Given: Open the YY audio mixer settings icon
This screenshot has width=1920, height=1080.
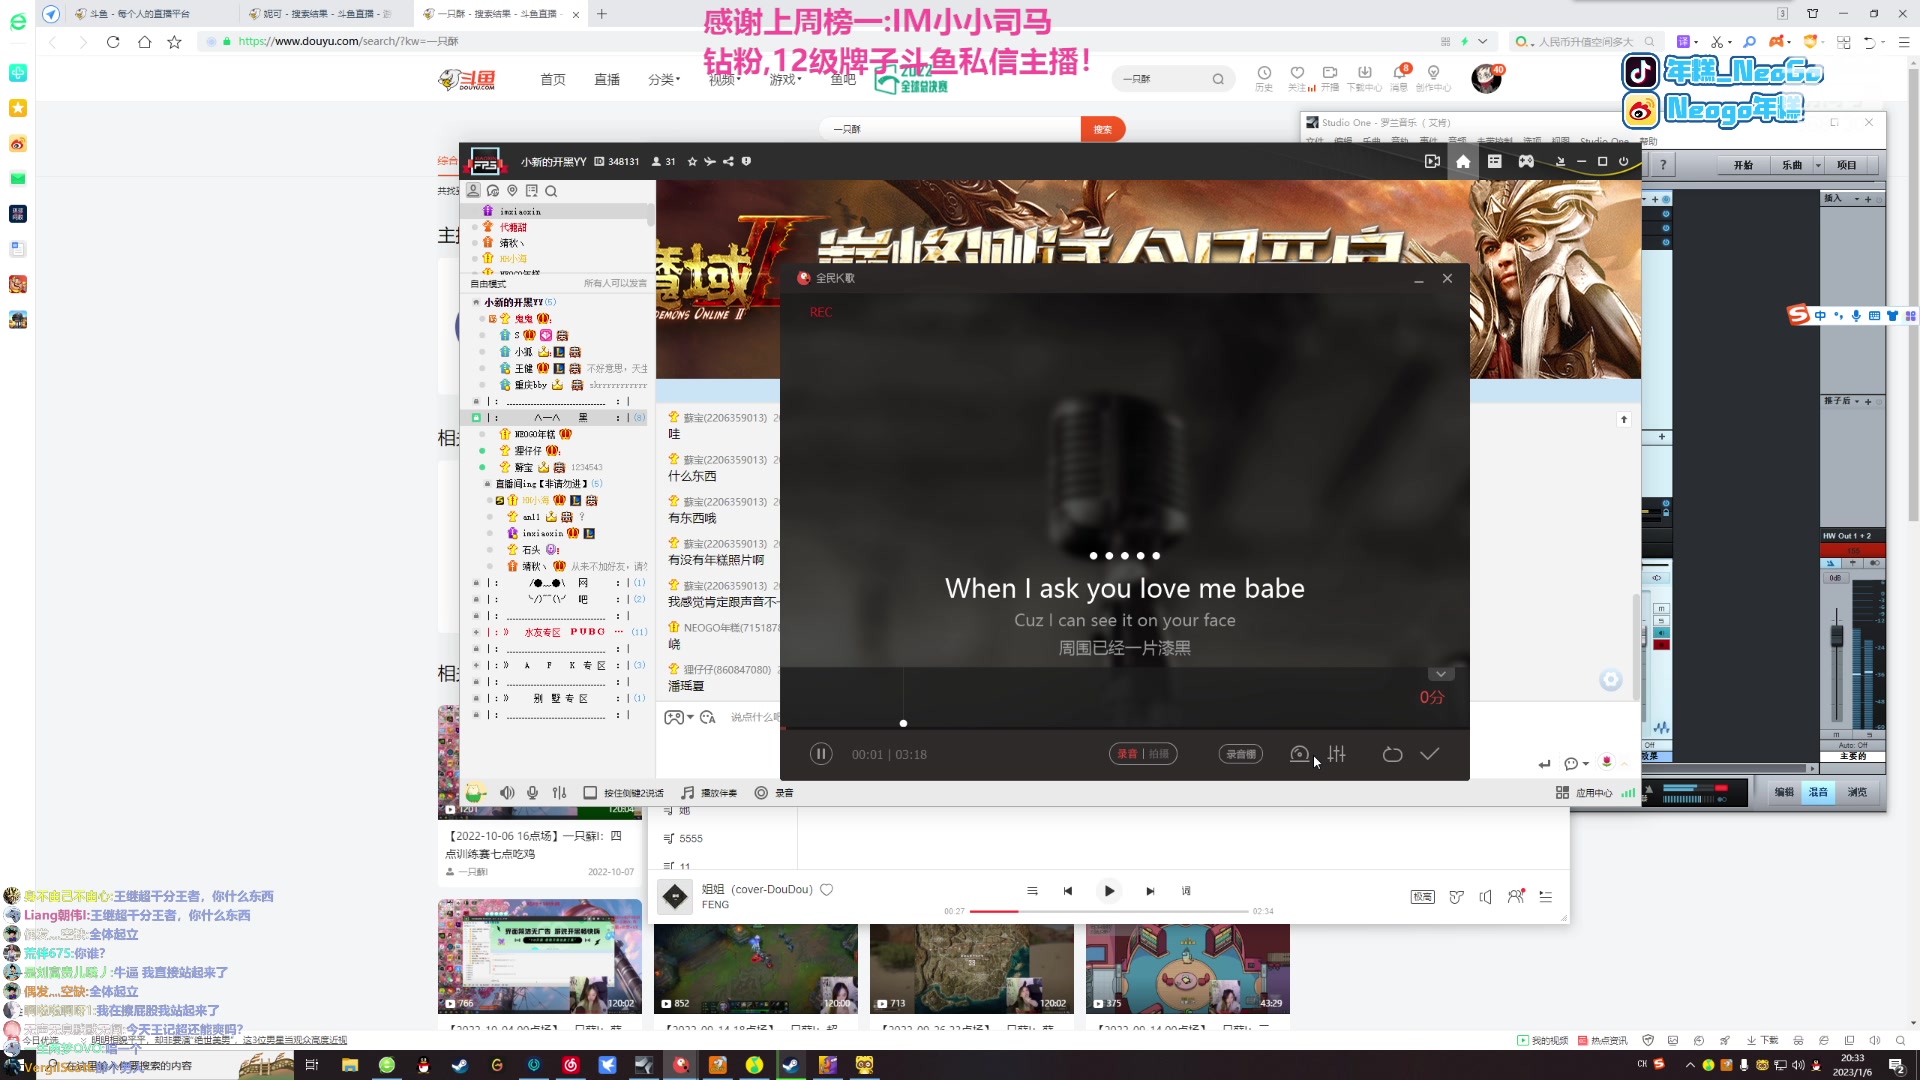Looking at the screenshot, I should [x=560, y=793].
